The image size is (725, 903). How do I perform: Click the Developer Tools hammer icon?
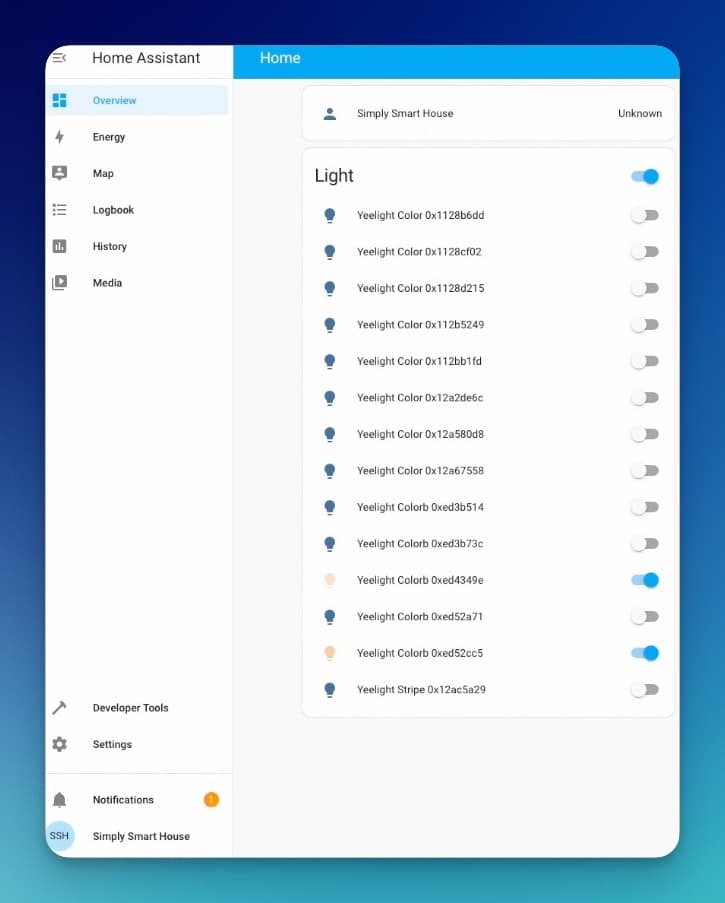click(x=59, y=708)
